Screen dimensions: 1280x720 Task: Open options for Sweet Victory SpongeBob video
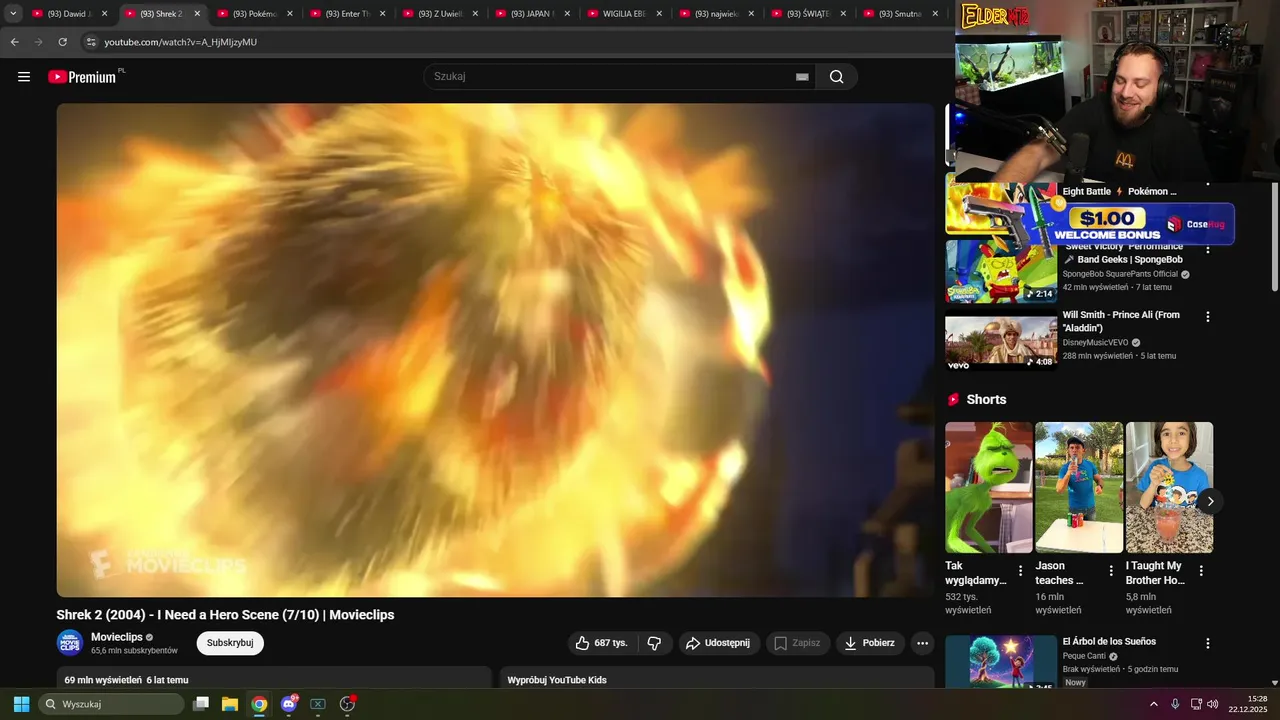click(x=1207, y=249)
